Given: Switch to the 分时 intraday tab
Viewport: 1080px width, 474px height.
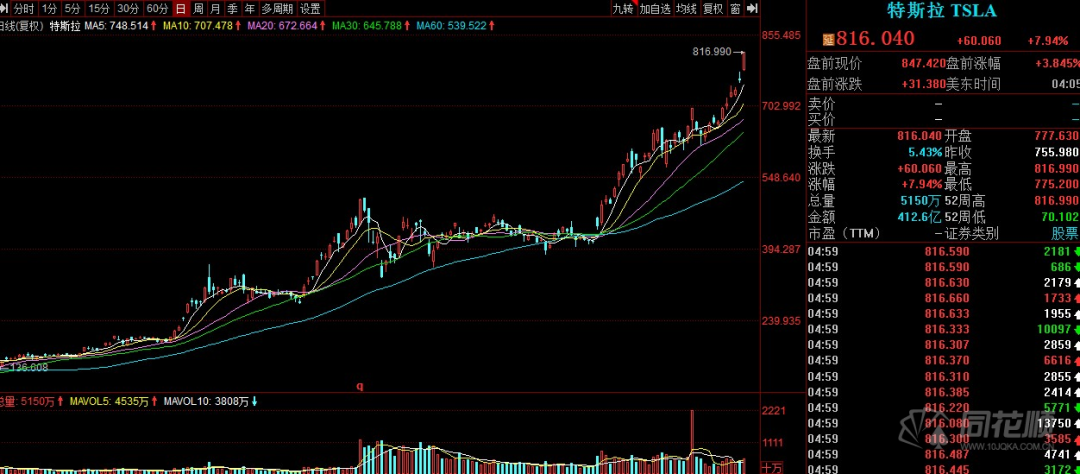Looking at the screenshot, I should [23, 9].
